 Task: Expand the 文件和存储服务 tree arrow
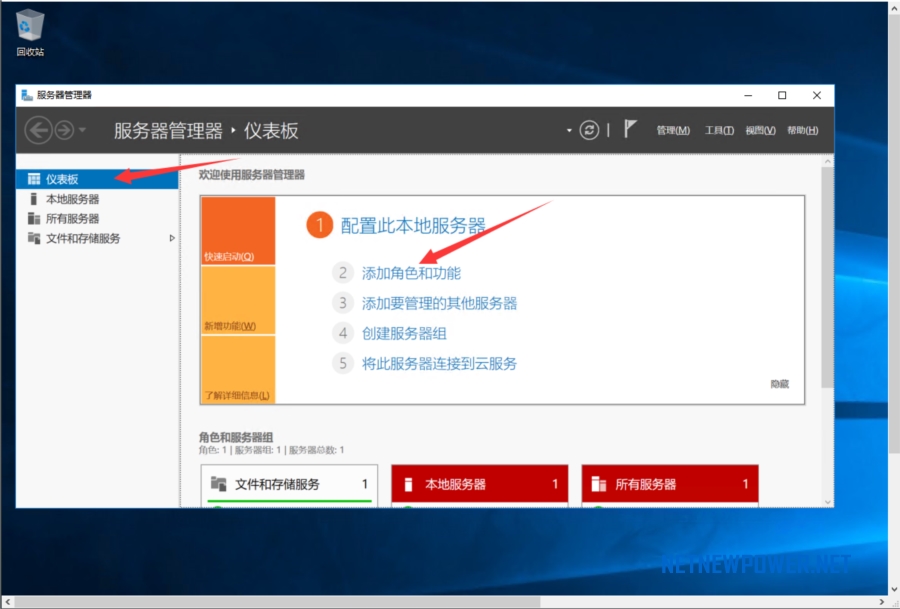pos(170,239)
